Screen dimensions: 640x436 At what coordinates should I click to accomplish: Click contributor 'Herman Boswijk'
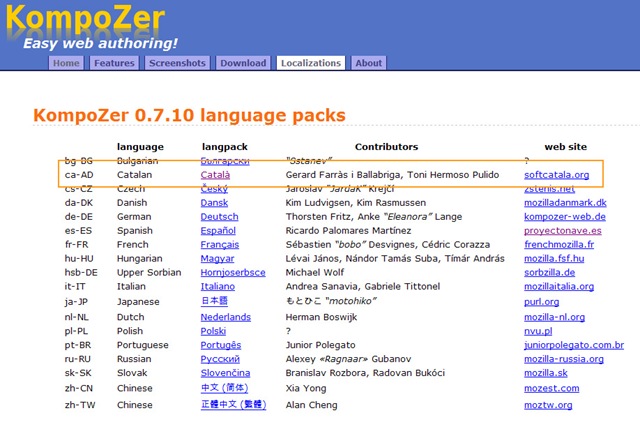point(321,317)
